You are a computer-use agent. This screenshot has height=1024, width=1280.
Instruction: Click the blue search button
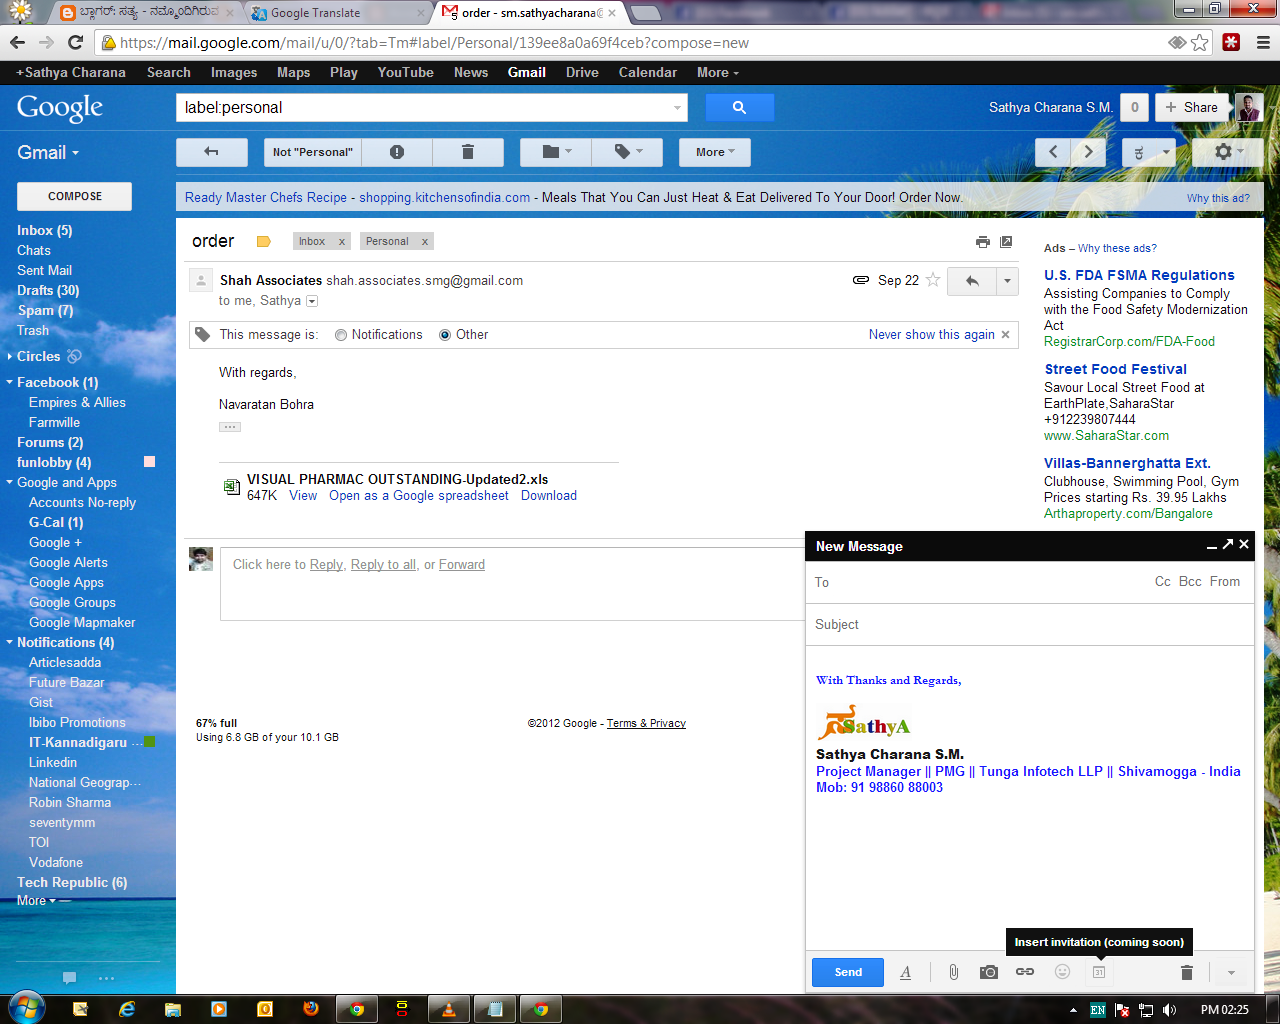739,107
